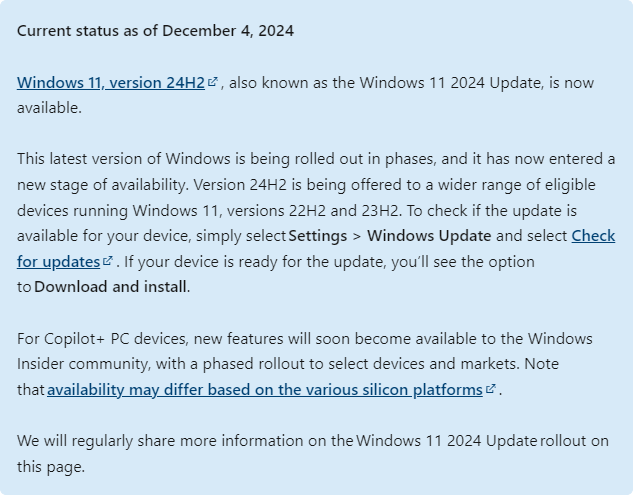The height and width of the screenshot is (495, 633).
Task: Click the bold 'Settings' text
Action: pos(318,236)
